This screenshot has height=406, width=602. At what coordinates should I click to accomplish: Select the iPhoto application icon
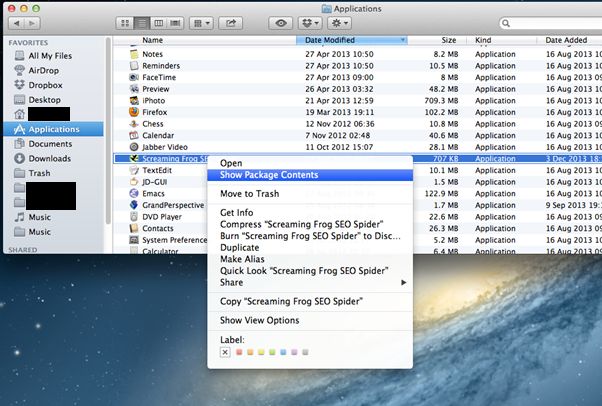(x=134, y=101)
